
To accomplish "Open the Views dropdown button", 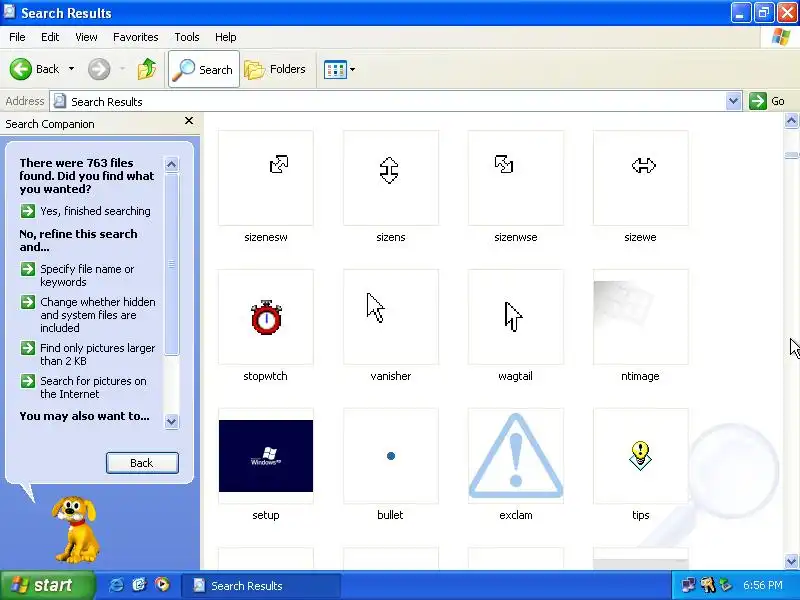I will tap(339, 69).
